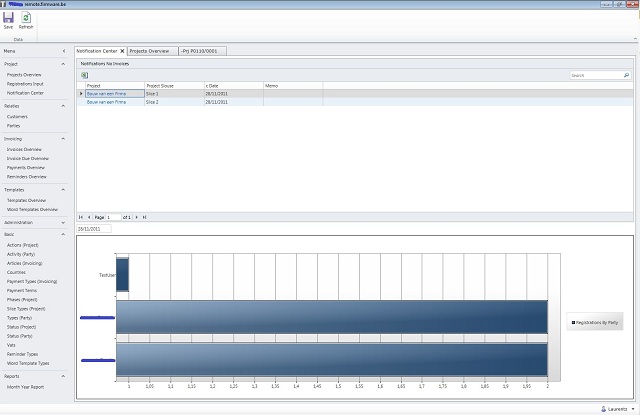Open Reminders Overview in sidebar
This screenshot has width=640, height=415.
27,177
